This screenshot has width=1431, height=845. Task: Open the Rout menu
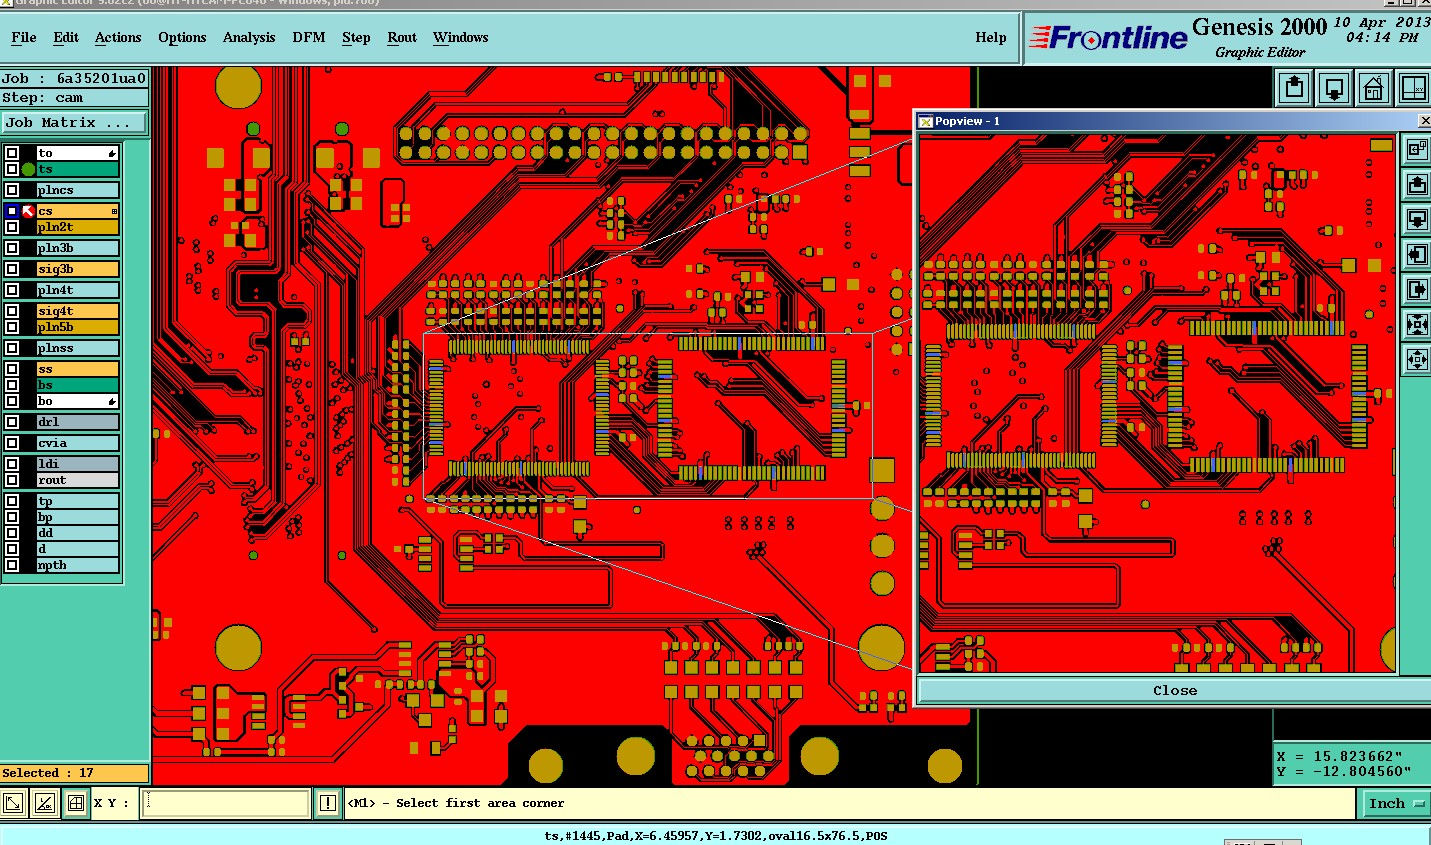(402, 38)
